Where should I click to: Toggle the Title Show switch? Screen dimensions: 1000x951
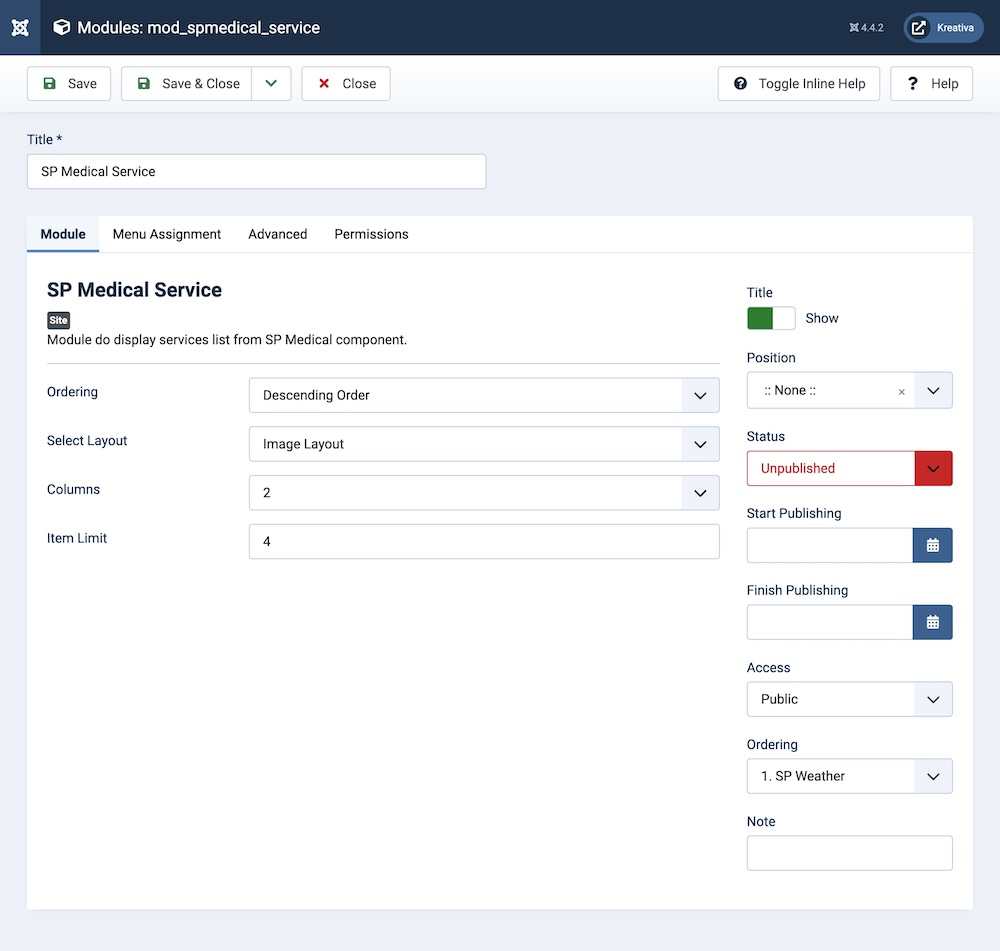771,318
